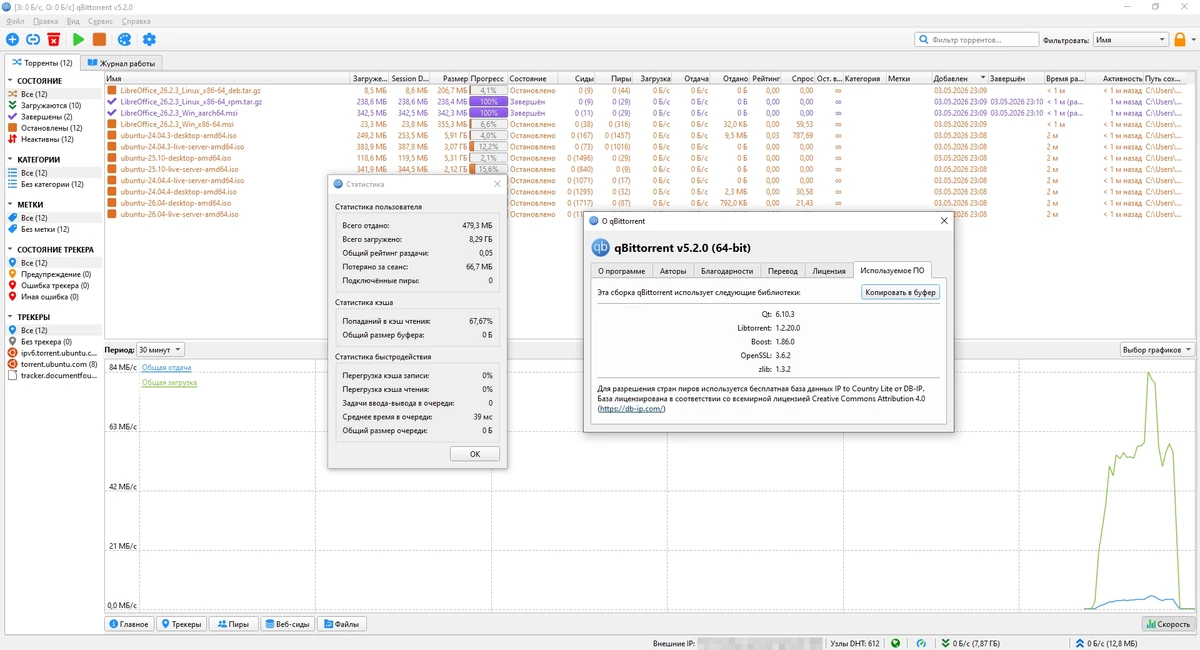Screen dimensions: 1200x650
Task: Select the tracker.documentfou... tracker entry
Action: (52, 376)
